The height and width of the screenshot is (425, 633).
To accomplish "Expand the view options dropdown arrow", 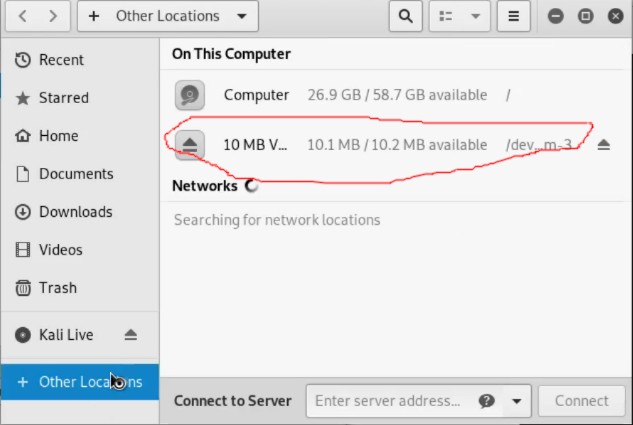I will point(475,16).
